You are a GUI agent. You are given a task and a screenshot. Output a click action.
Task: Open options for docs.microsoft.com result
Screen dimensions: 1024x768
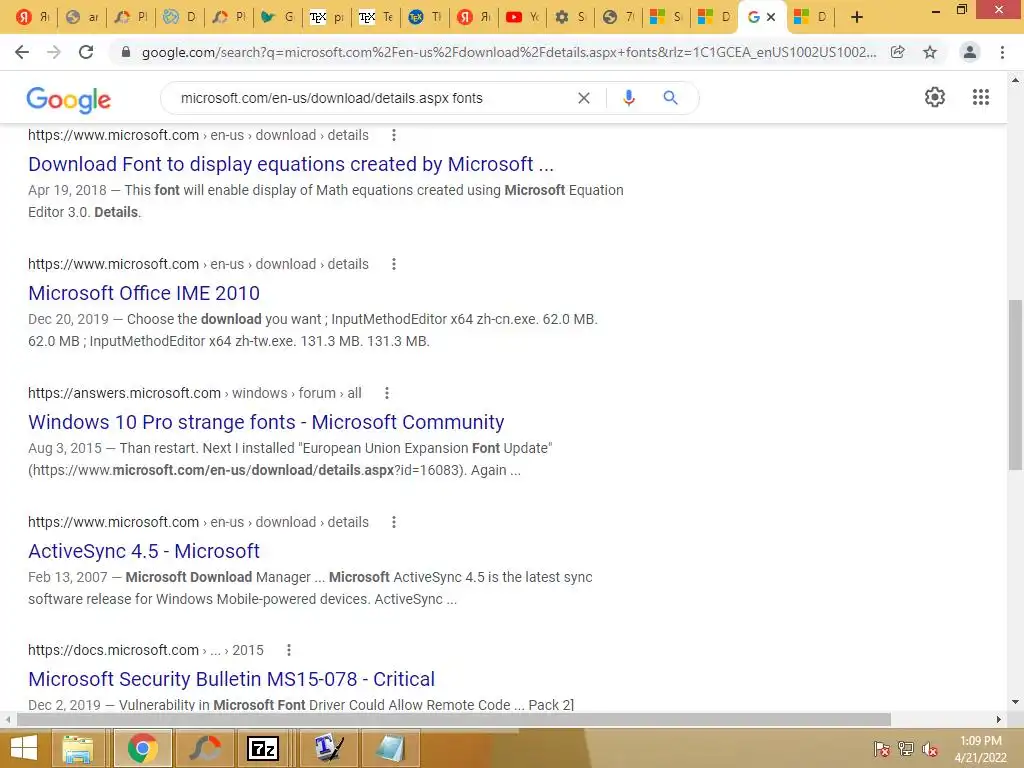pos(289,650)
